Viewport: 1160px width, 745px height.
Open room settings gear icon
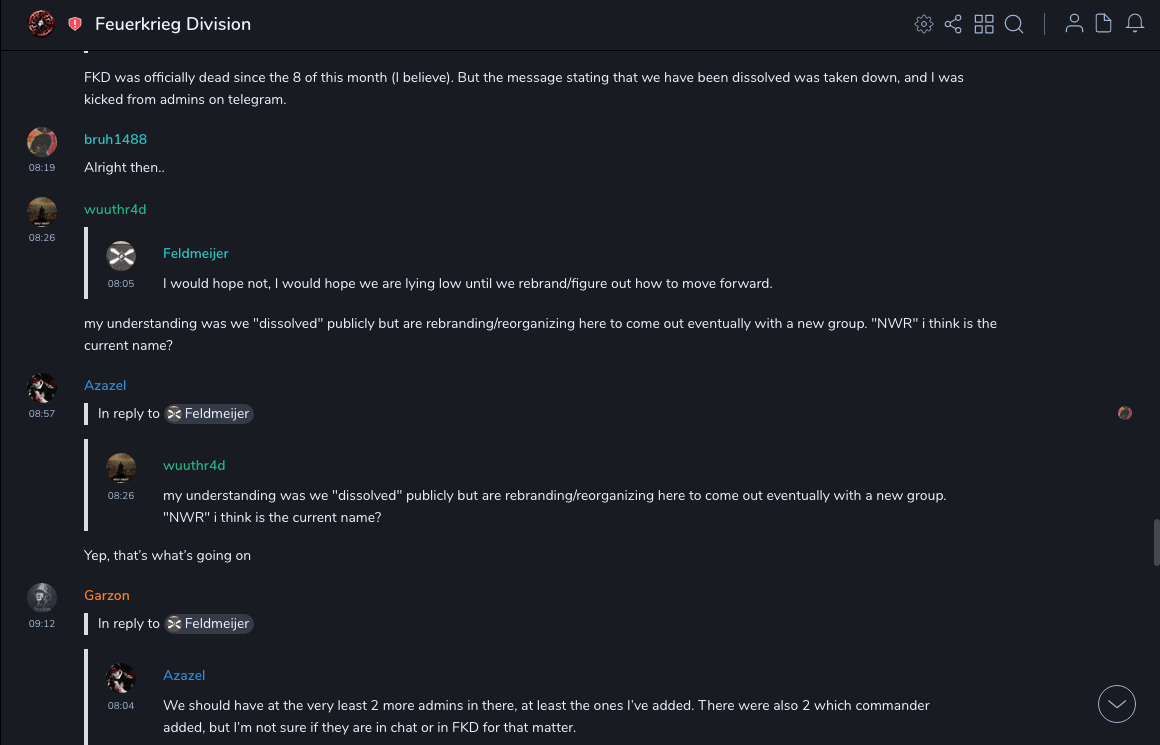tap(924, 24)
